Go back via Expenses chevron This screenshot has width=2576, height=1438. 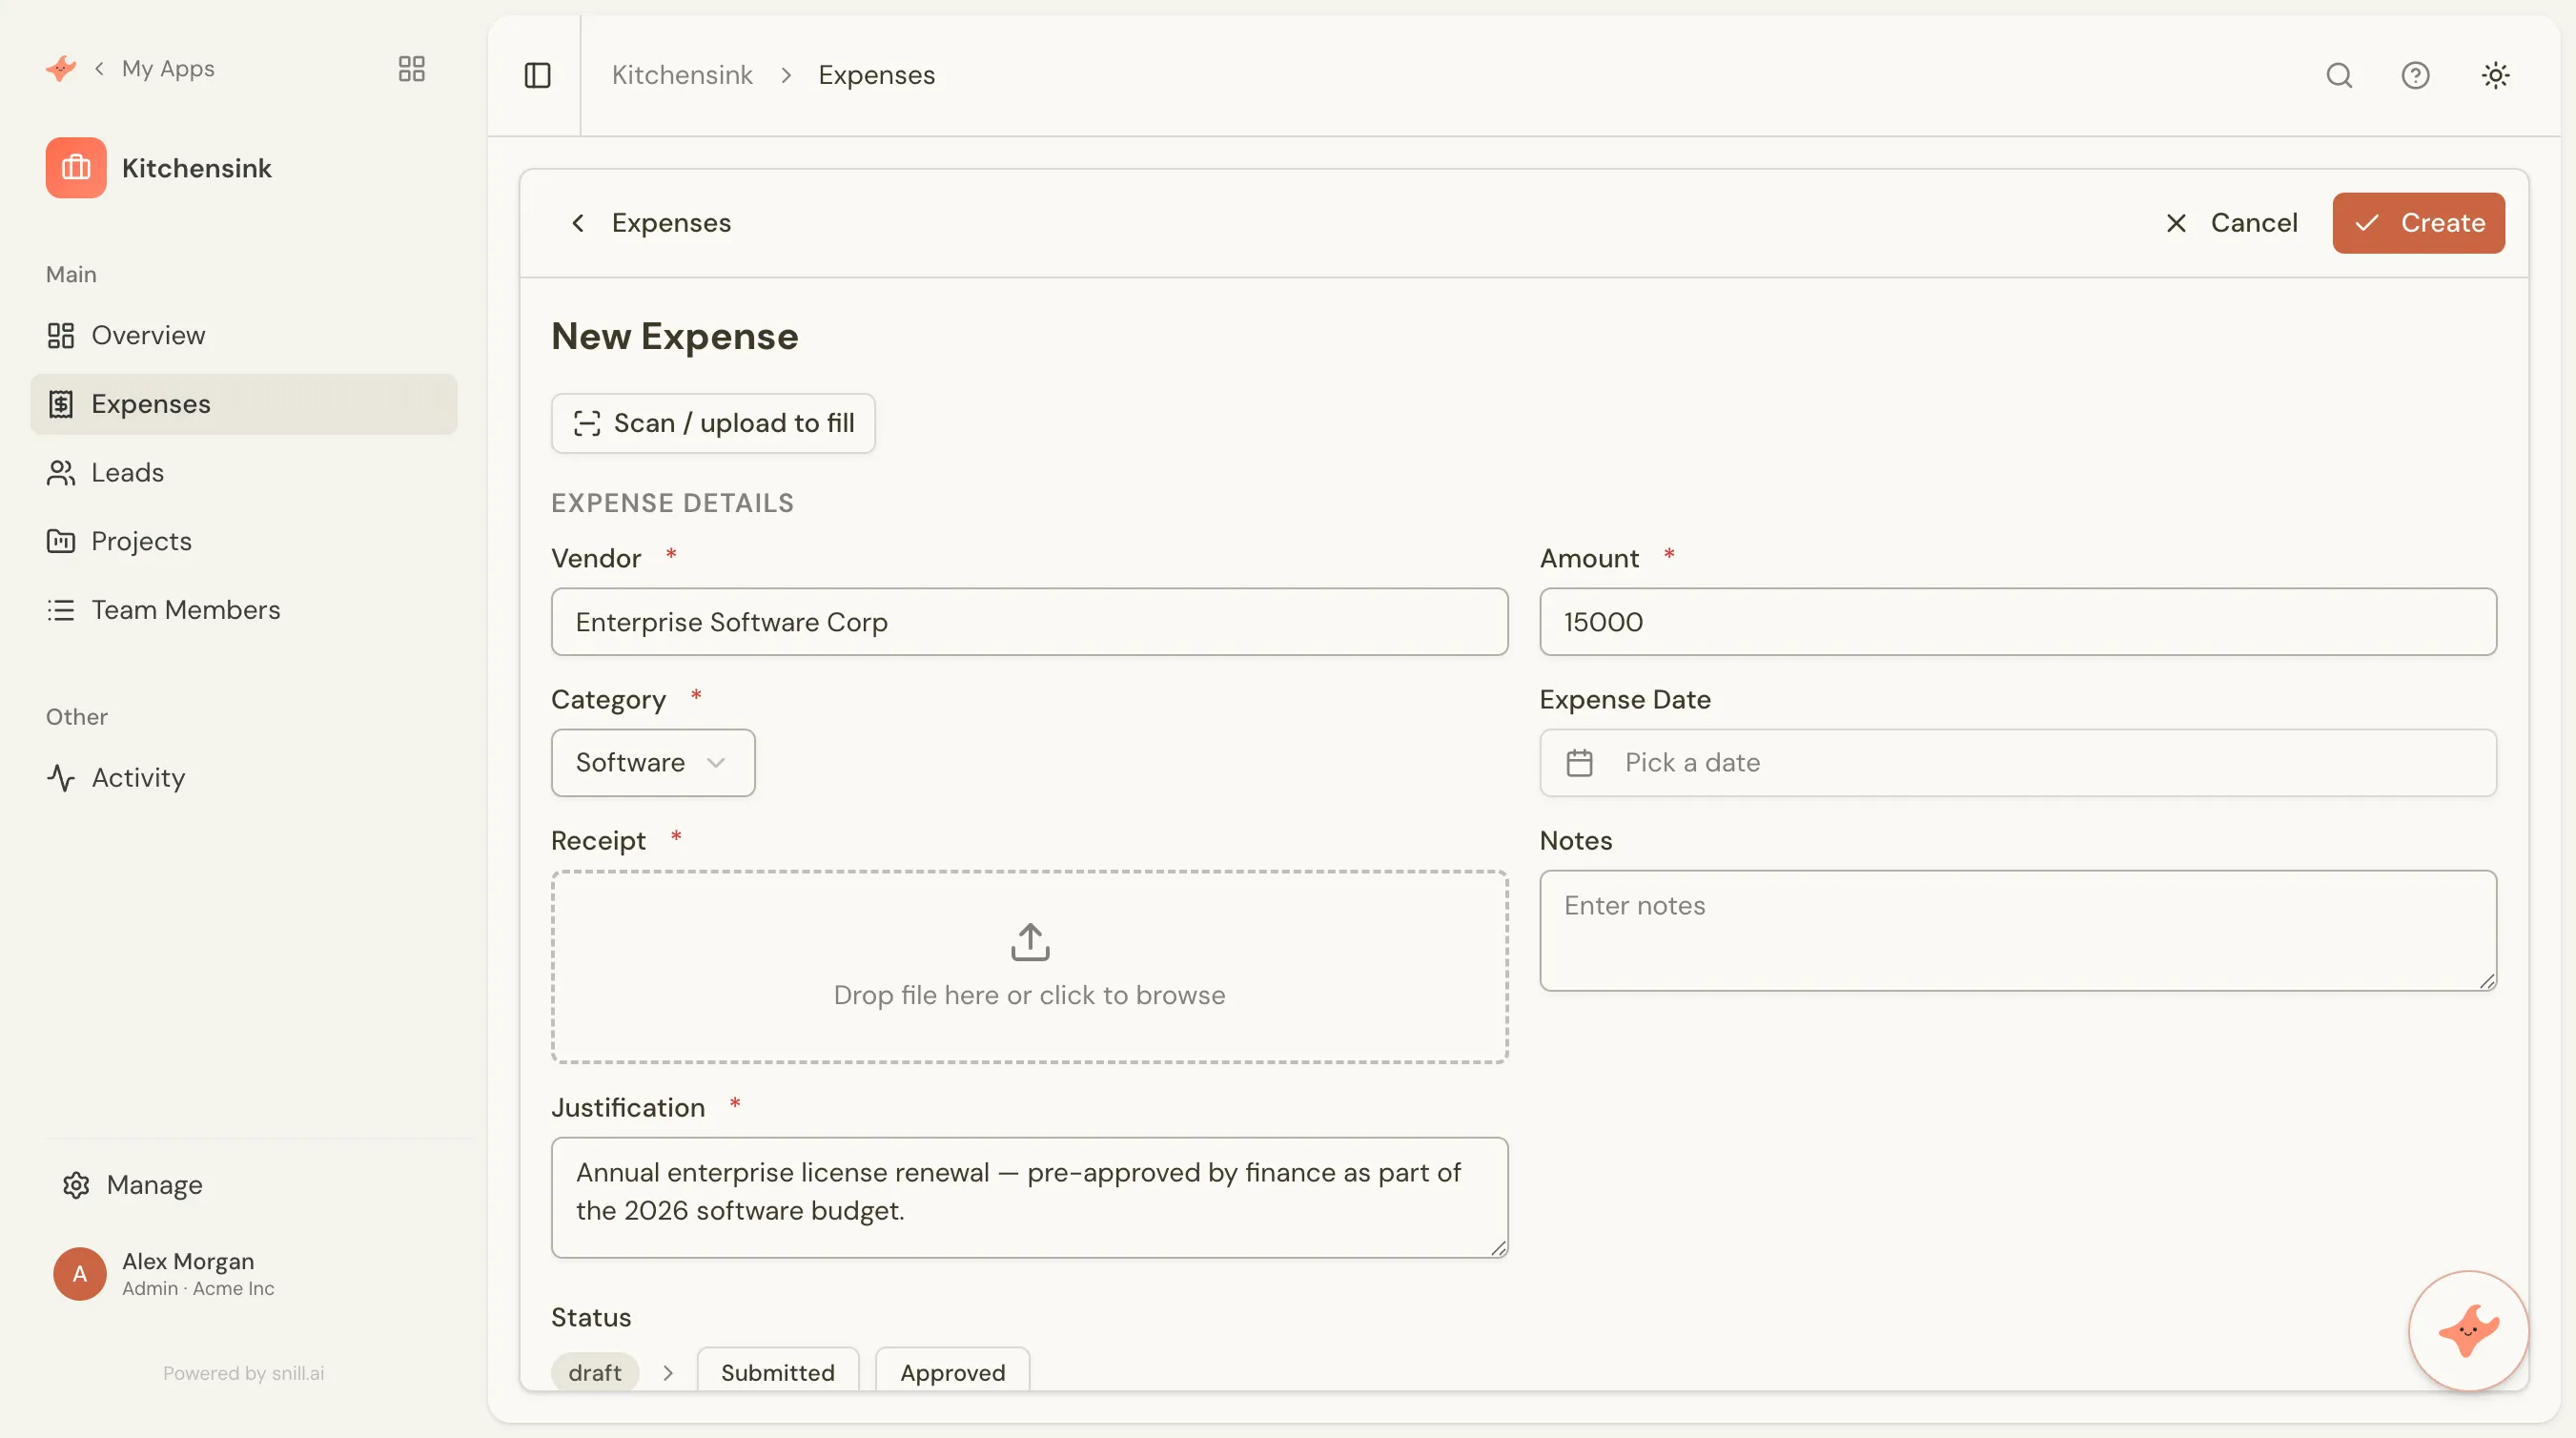coord(577,223)
